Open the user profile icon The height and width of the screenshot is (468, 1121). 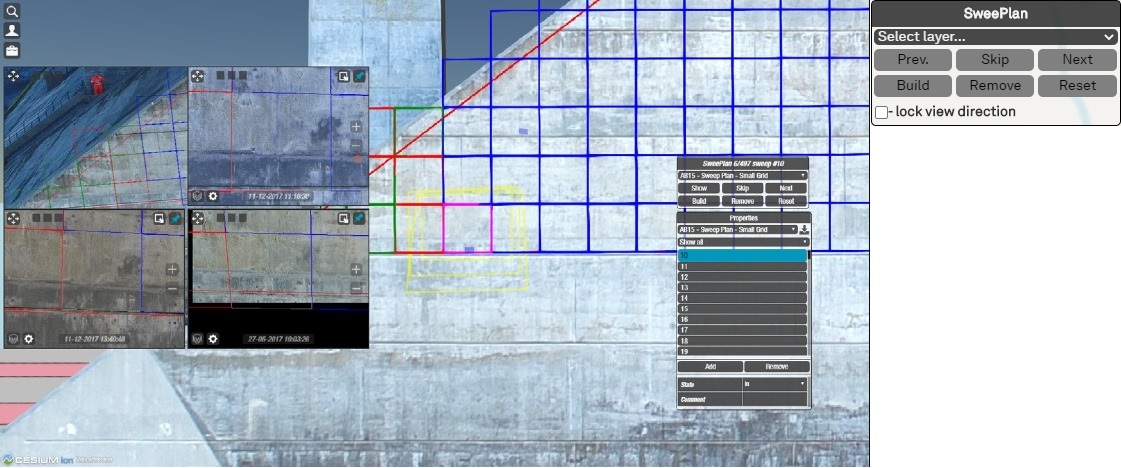coord(12,30)
